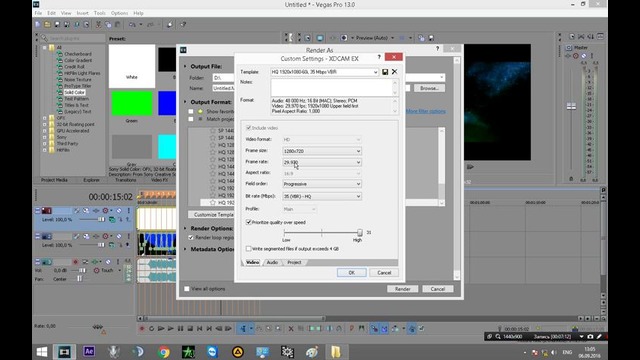Image resolution: width=640 pixels, height=360 pixels.
Task: Check Show favorites only box in Render As
Action: (191, 111)
